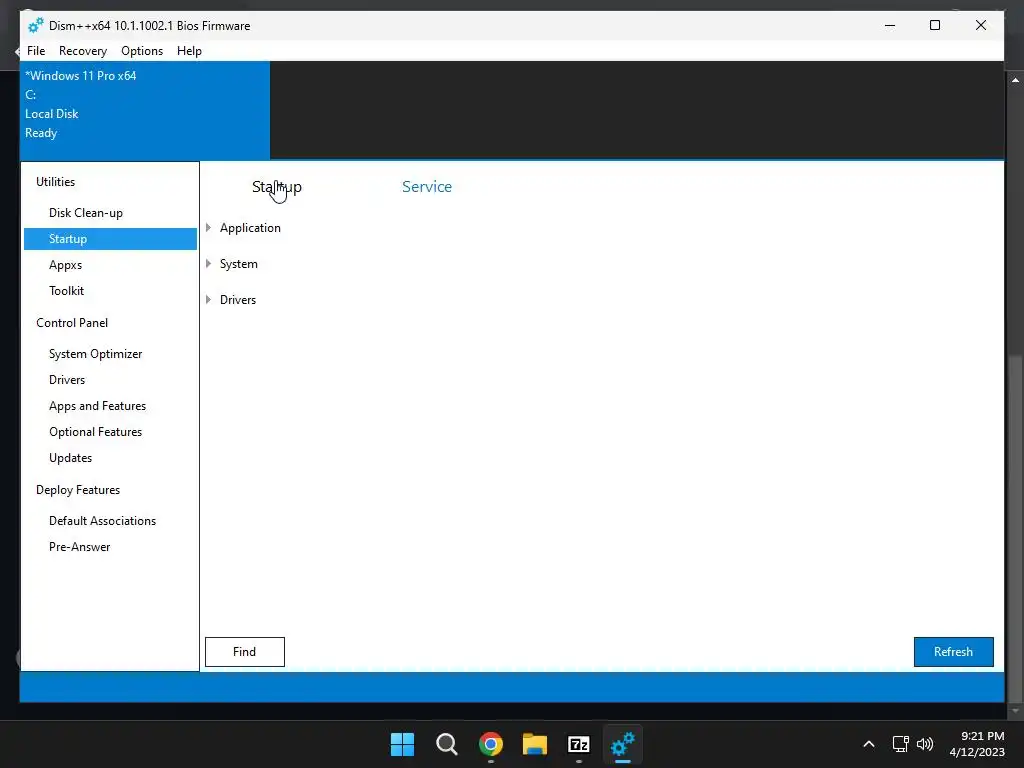Close the Dism++ window
This screenshot has height=768, width=1024.
coord(981,25)
